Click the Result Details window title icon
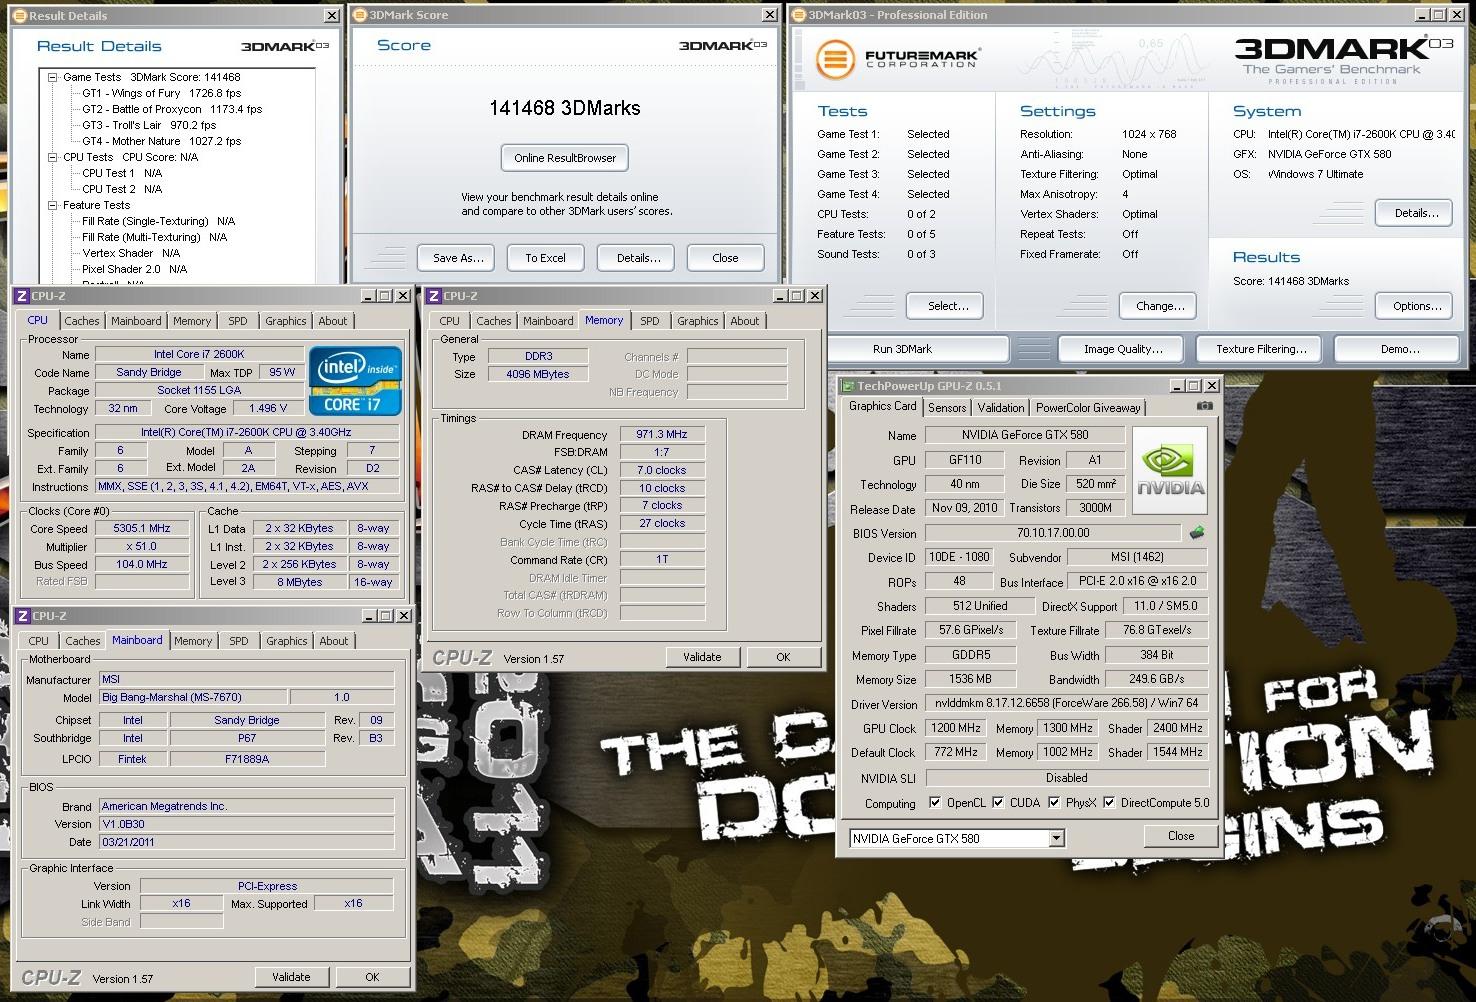This screenshot has width=1476, height=1002. [20, 16]
